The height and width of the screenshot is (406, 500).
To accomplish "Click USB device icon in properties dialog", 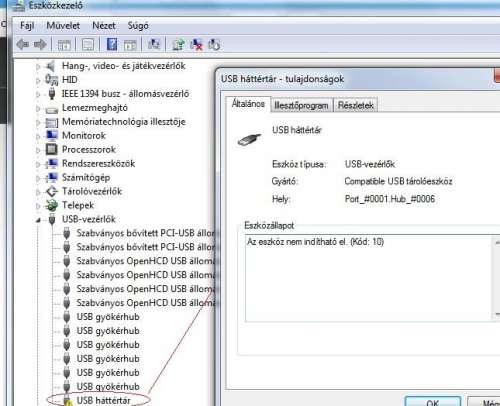I will click(x=249, y=139).
